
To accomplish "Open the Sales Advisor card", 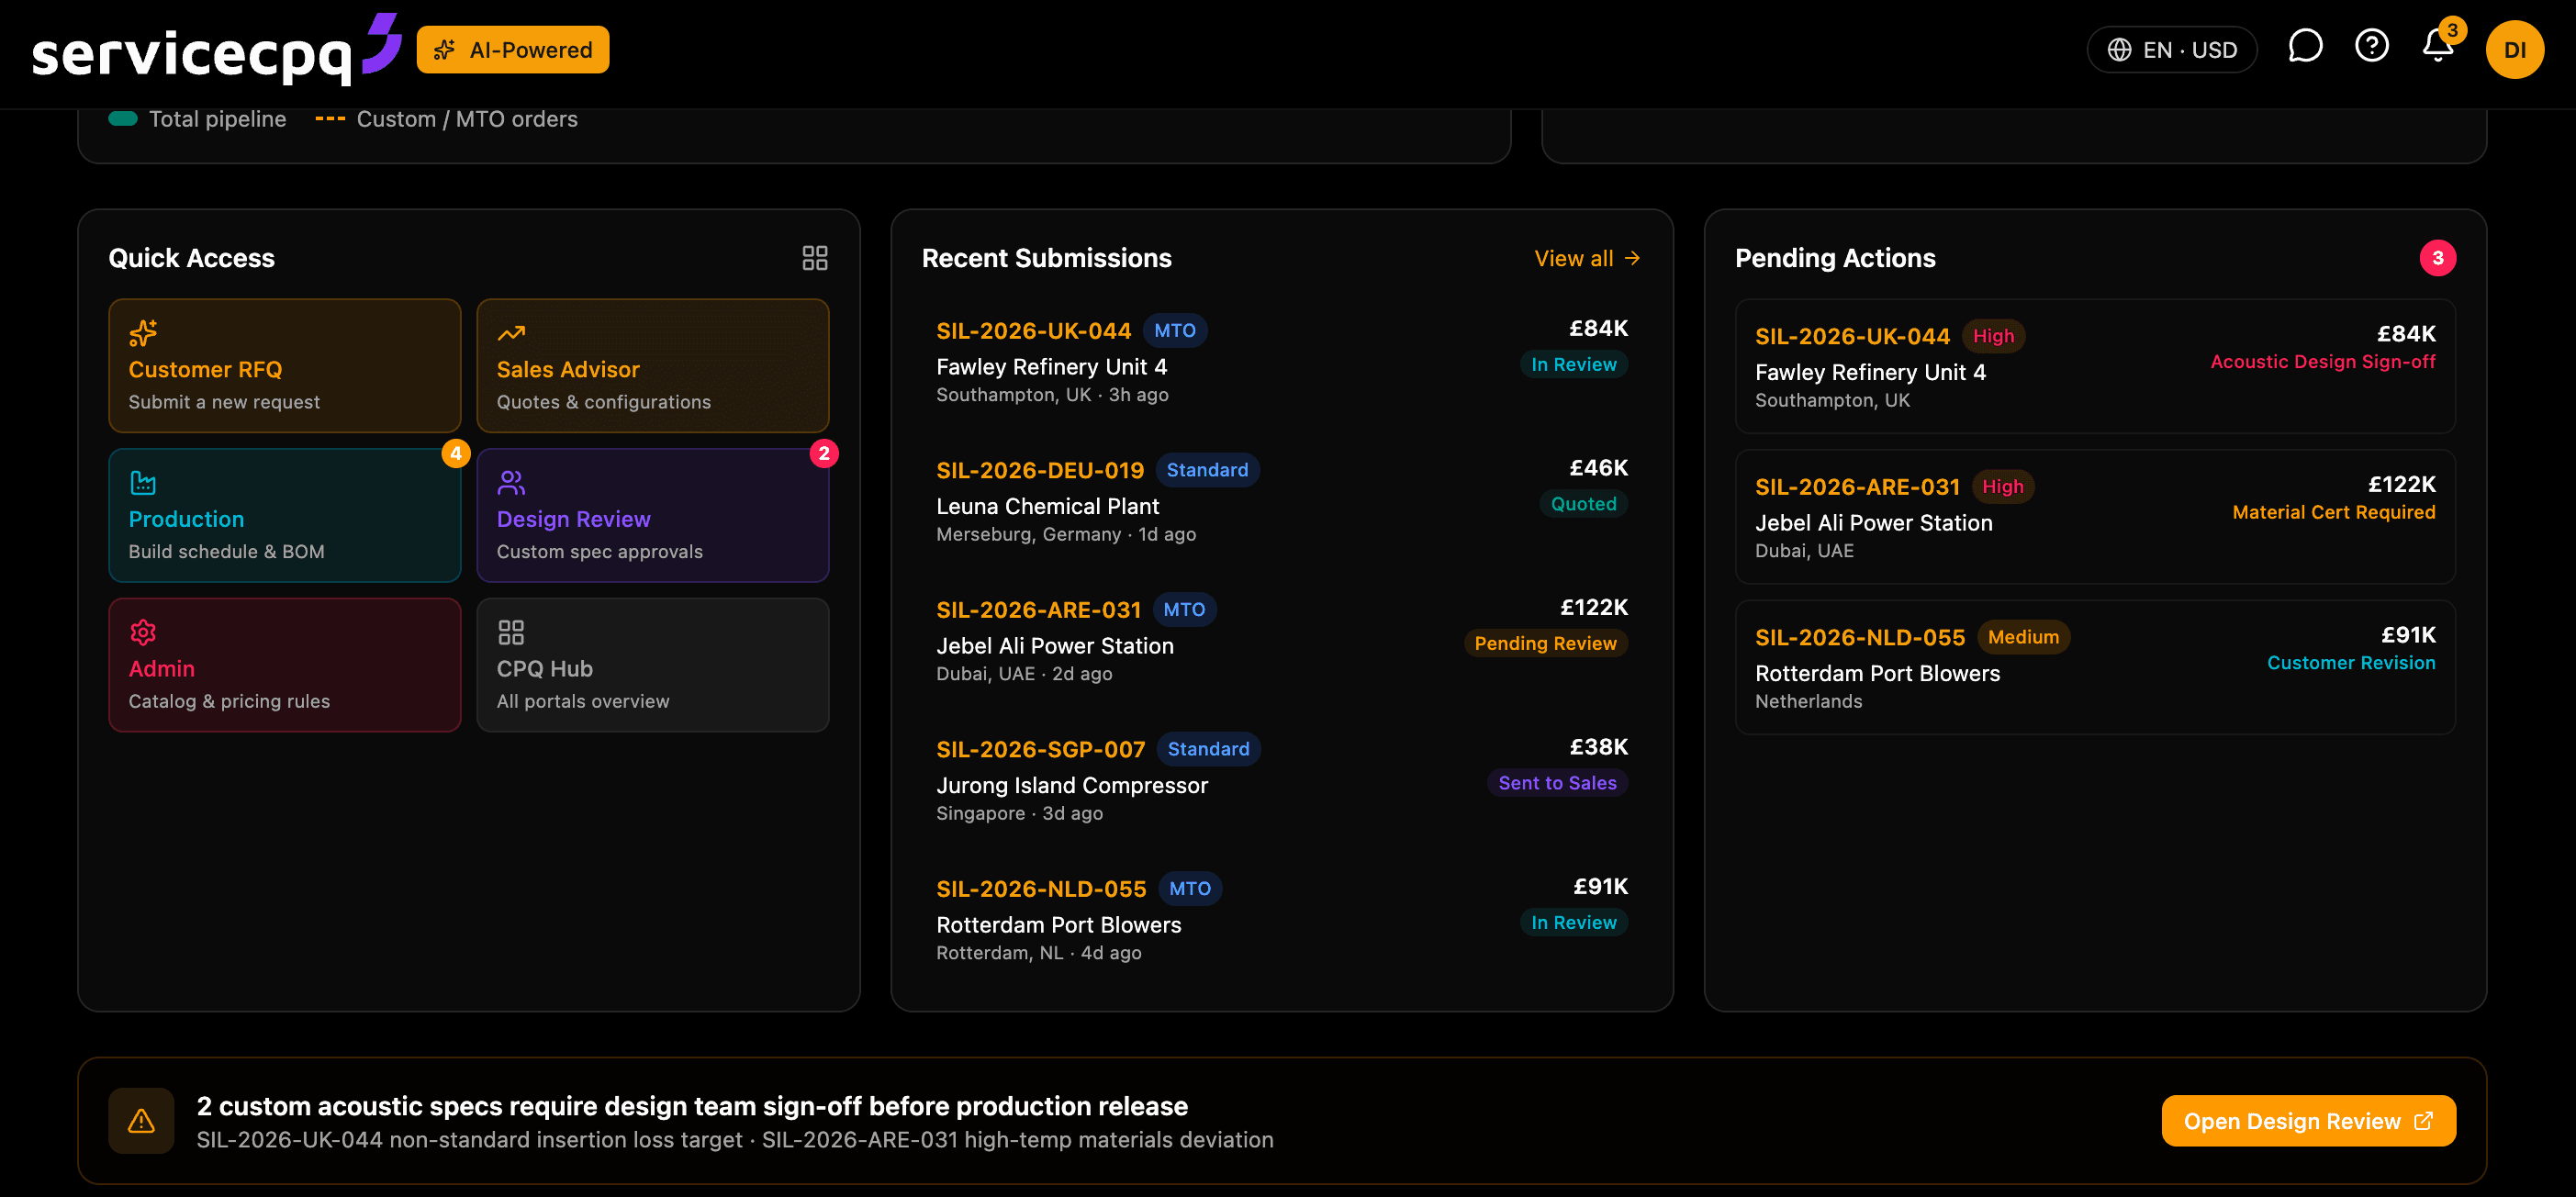I will click(653, 366).
